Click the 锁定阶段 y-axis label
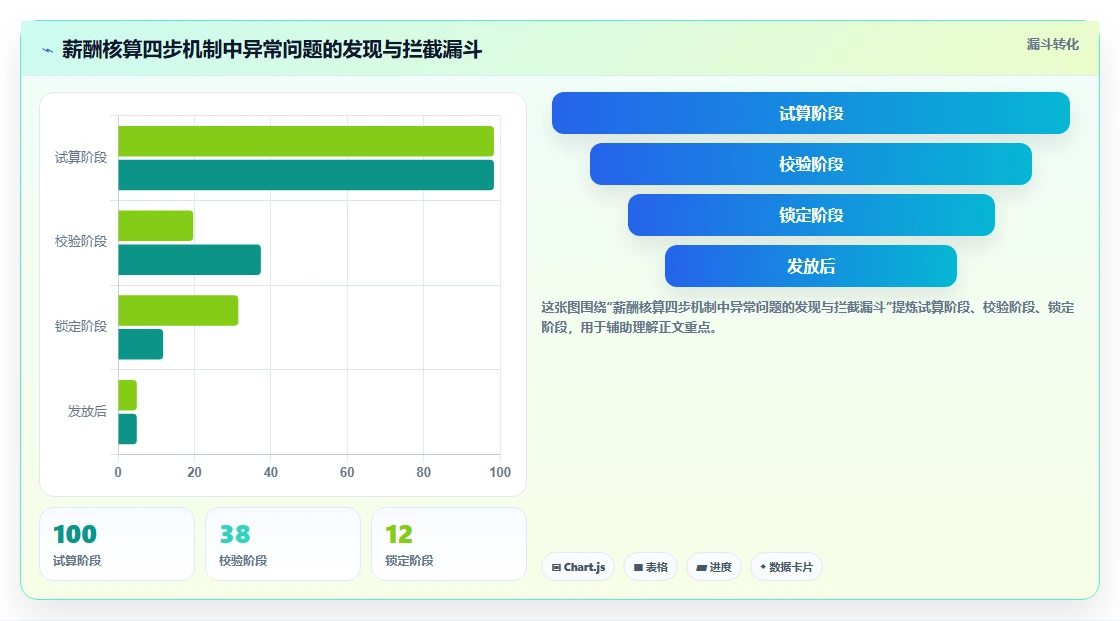The height and width of the screenshot is (621, 1120). pyautogui.click(x=81, y=327)
